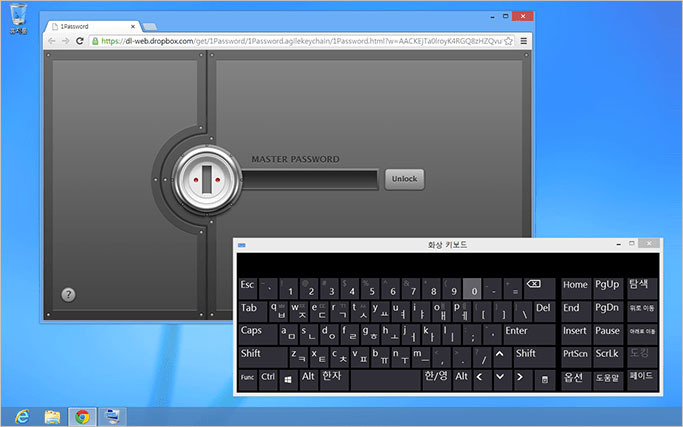The height and width of the screenshot is (427, 683).
Task: Toggle the 한/영 language key
Action: pyautogui.click(x=436, y=380)
